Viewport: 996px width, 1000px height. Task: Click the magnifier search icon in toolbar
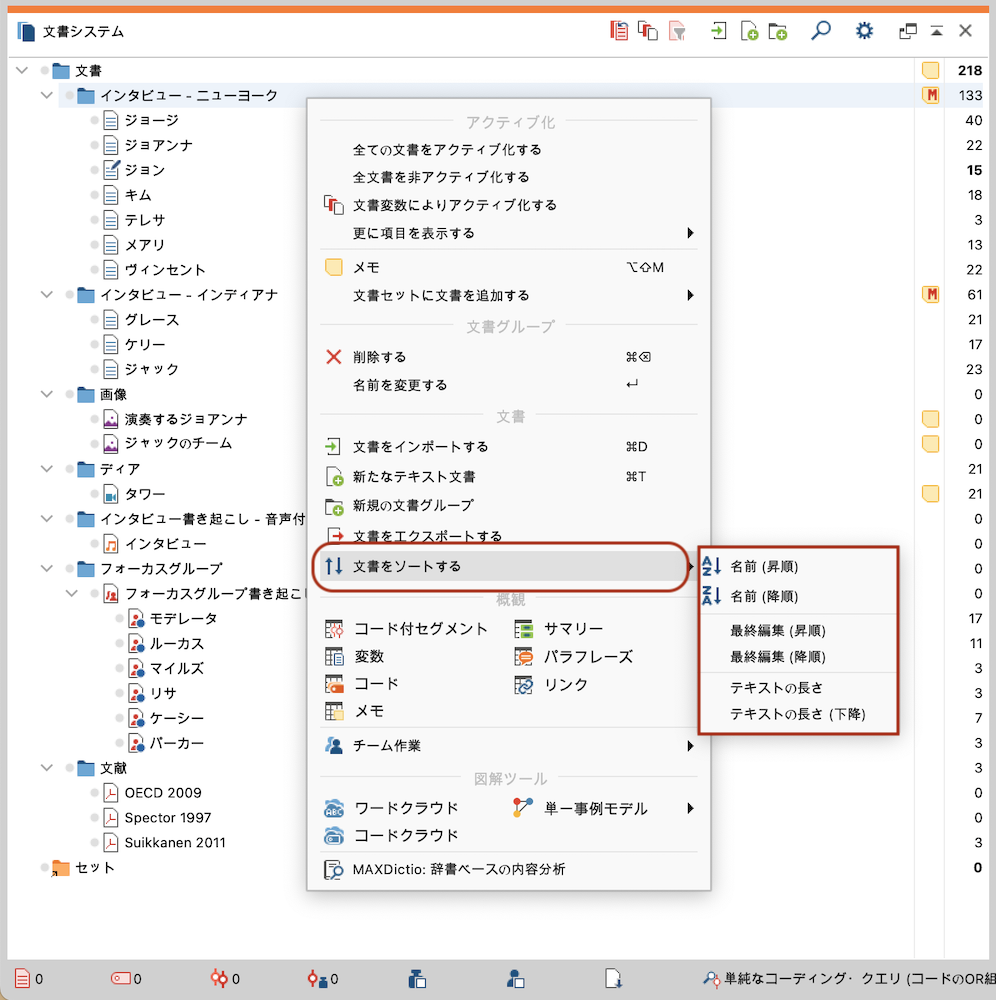click(820, 31)
